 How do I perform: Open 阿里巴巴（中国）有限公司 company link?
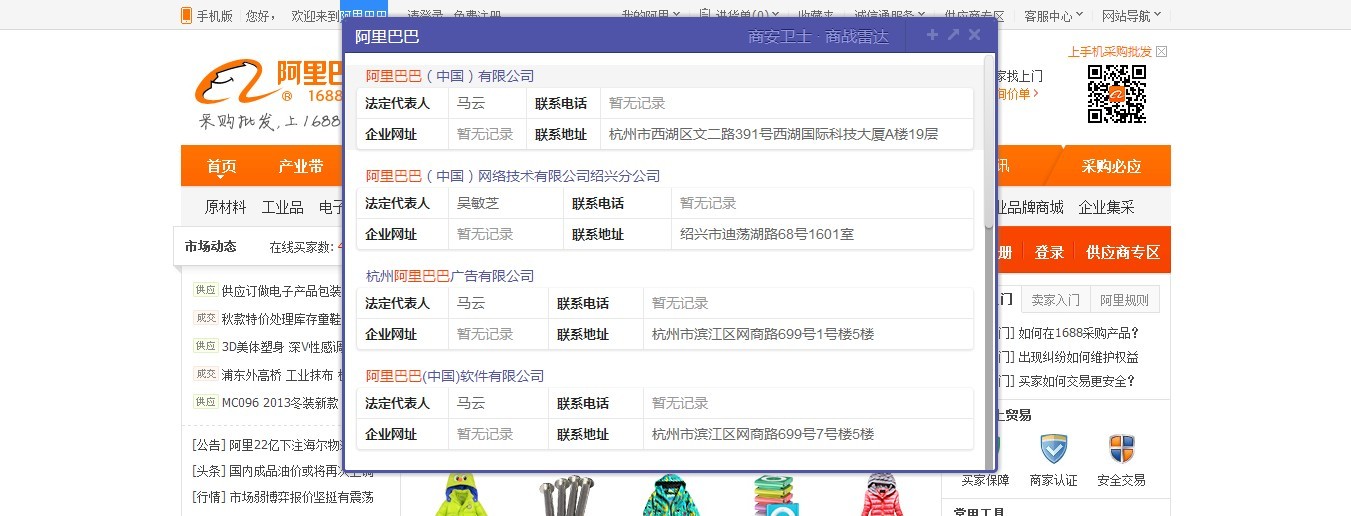[450, 76]
